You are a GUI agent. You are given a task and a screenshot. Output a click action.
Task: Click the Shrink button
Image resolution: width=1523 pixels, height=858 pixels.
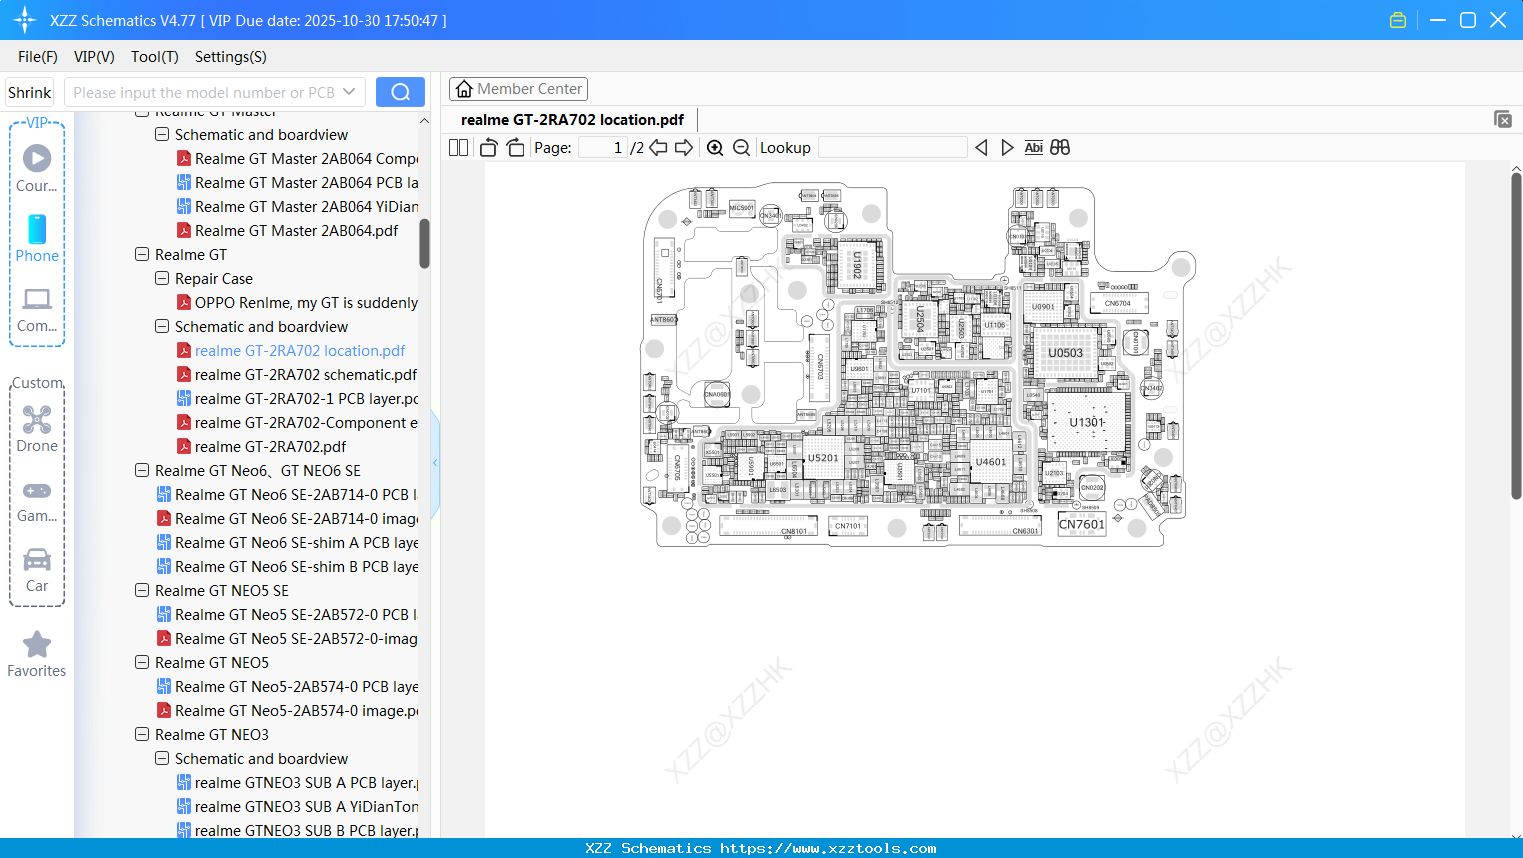pos(29,91)
